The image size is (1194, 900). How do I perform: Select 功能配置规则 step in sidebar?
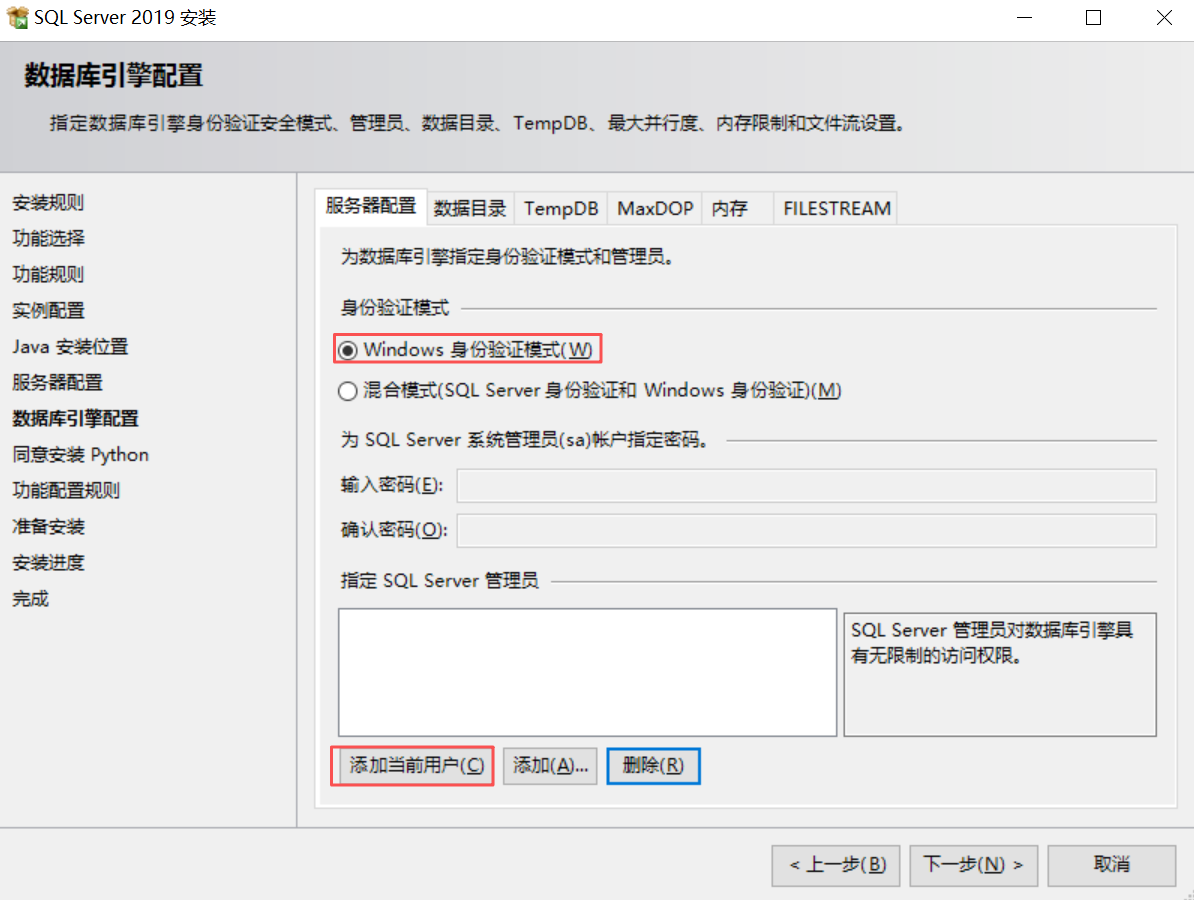[66, 490]
